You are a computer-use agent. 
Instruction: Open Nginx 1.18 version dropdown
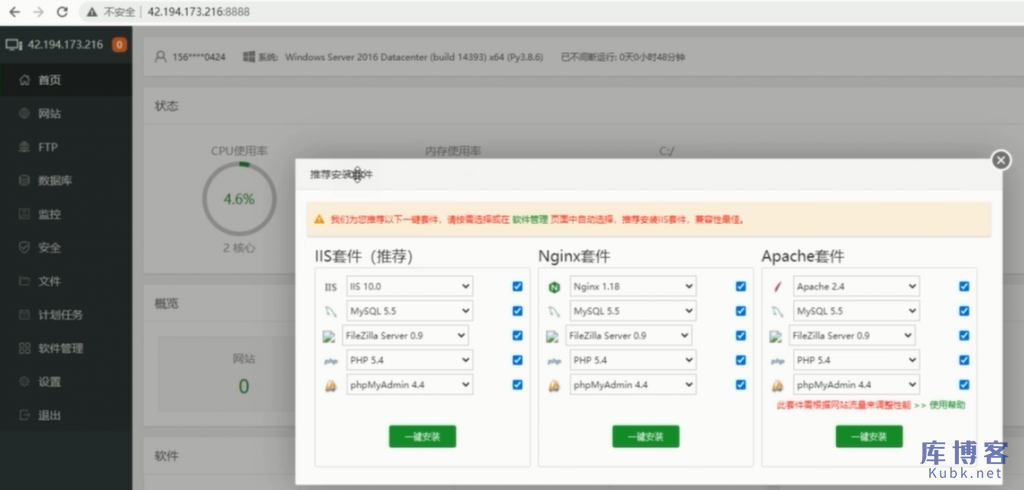click(x=633, y=286)
